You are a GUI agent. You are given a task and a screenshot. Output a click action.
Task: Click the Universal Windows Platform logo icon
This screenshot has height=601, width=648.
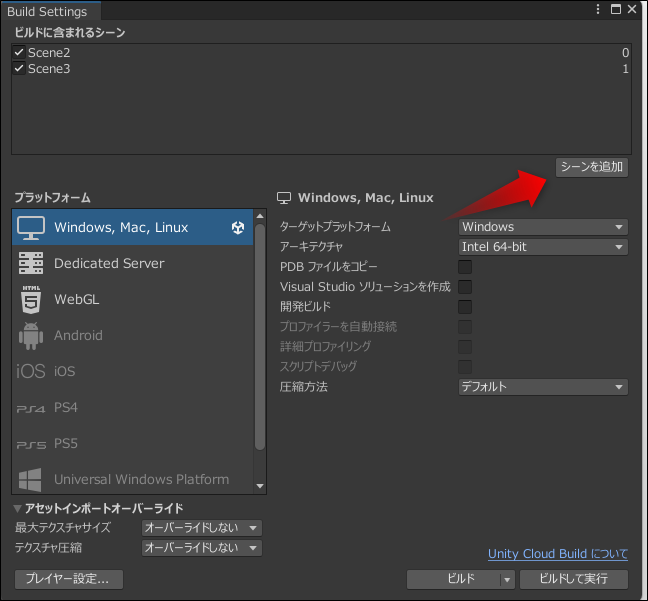(x=30, y=479)
